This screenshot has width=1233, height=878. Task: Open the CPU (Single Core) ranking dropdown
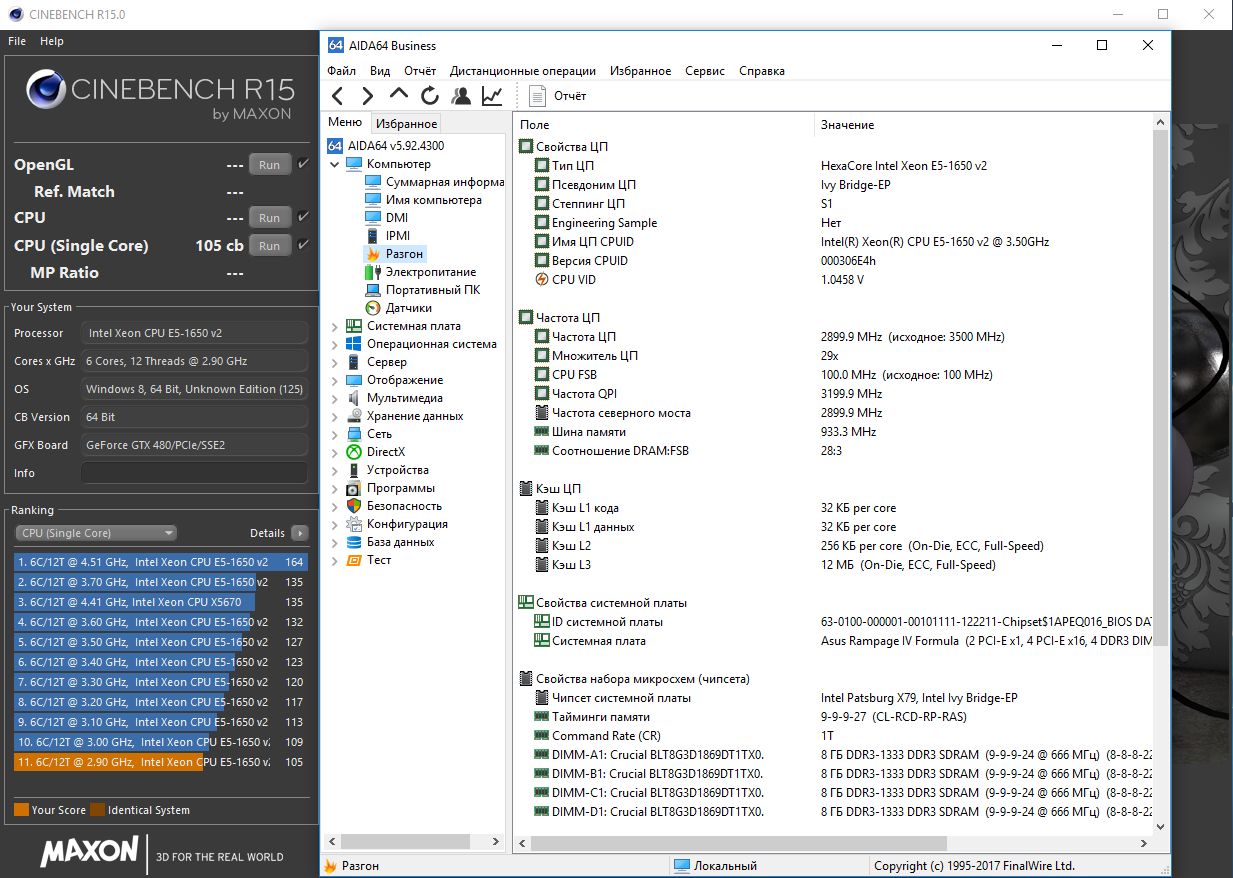click(96, 533)
